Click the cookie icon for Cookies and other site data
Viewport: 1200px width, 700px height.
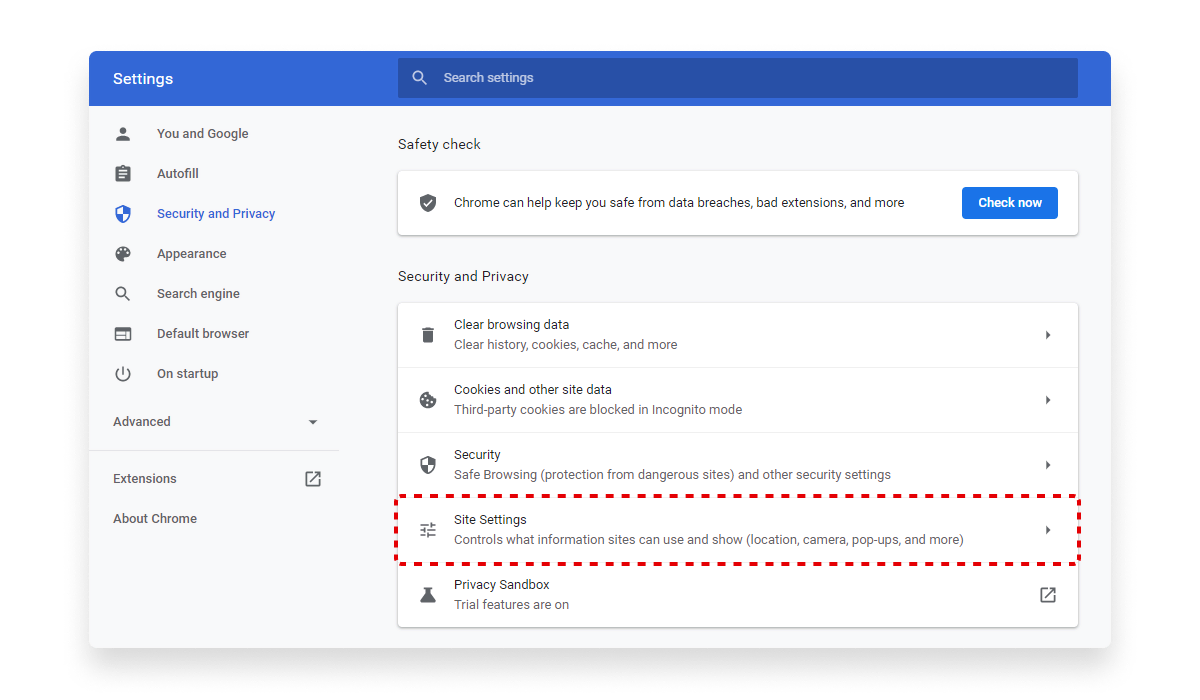(428, 399)
